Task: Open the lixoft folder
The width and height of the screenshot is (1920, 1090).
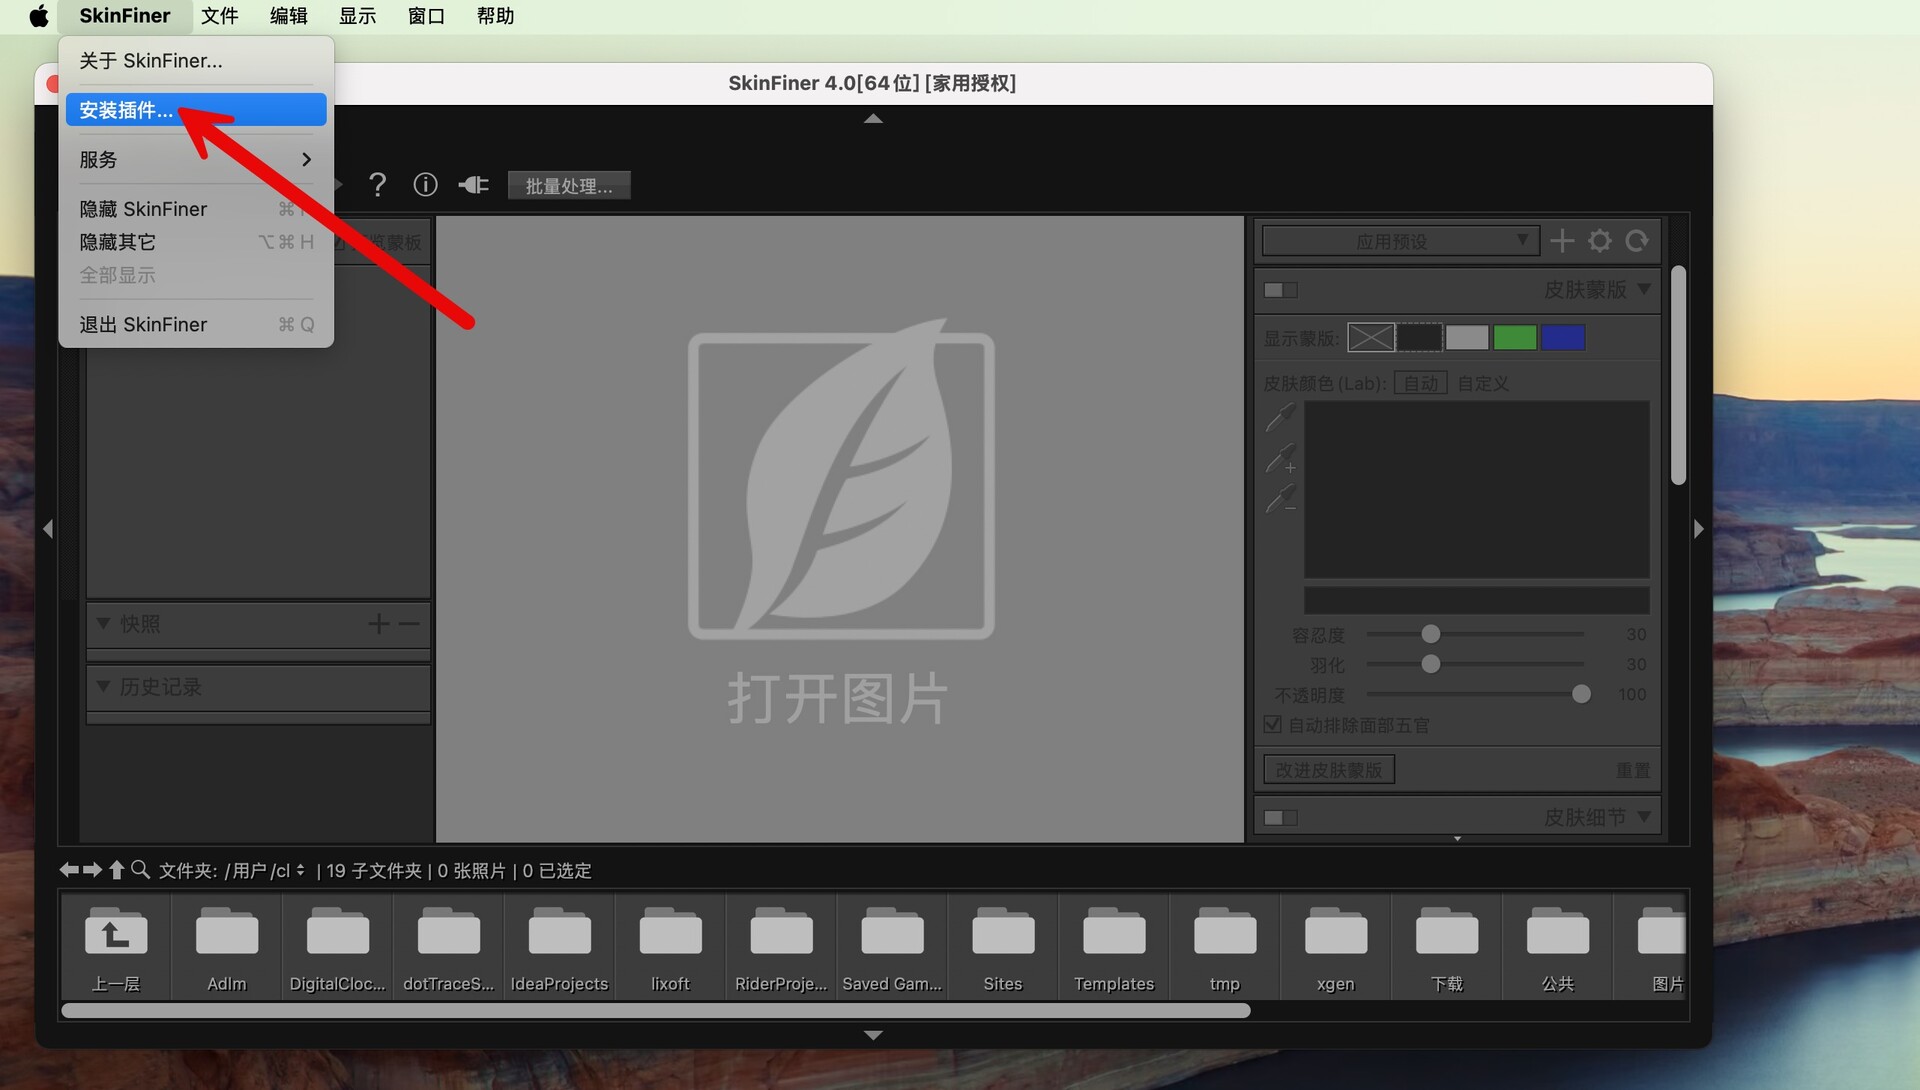Action: pos(671,946)
